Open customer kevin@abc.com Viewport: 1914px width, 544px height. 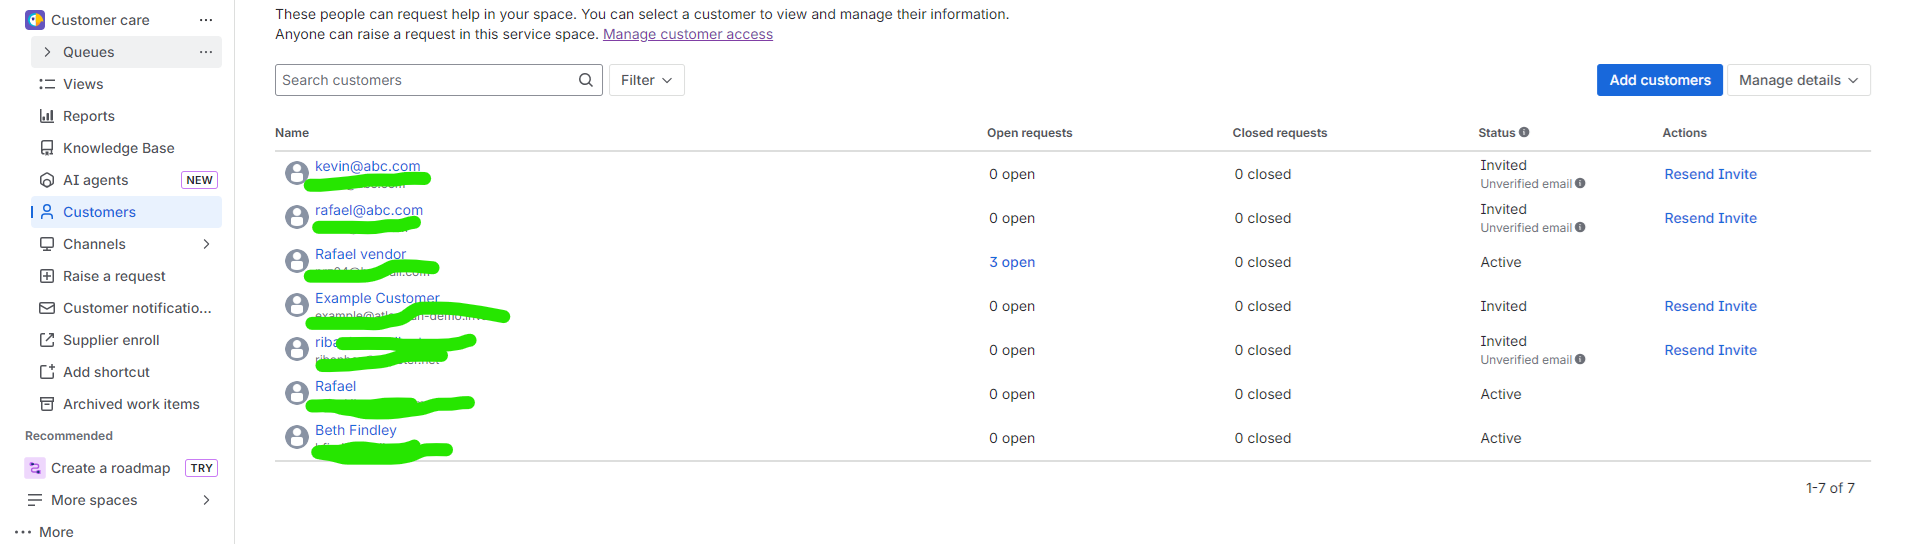click(367, 166)
